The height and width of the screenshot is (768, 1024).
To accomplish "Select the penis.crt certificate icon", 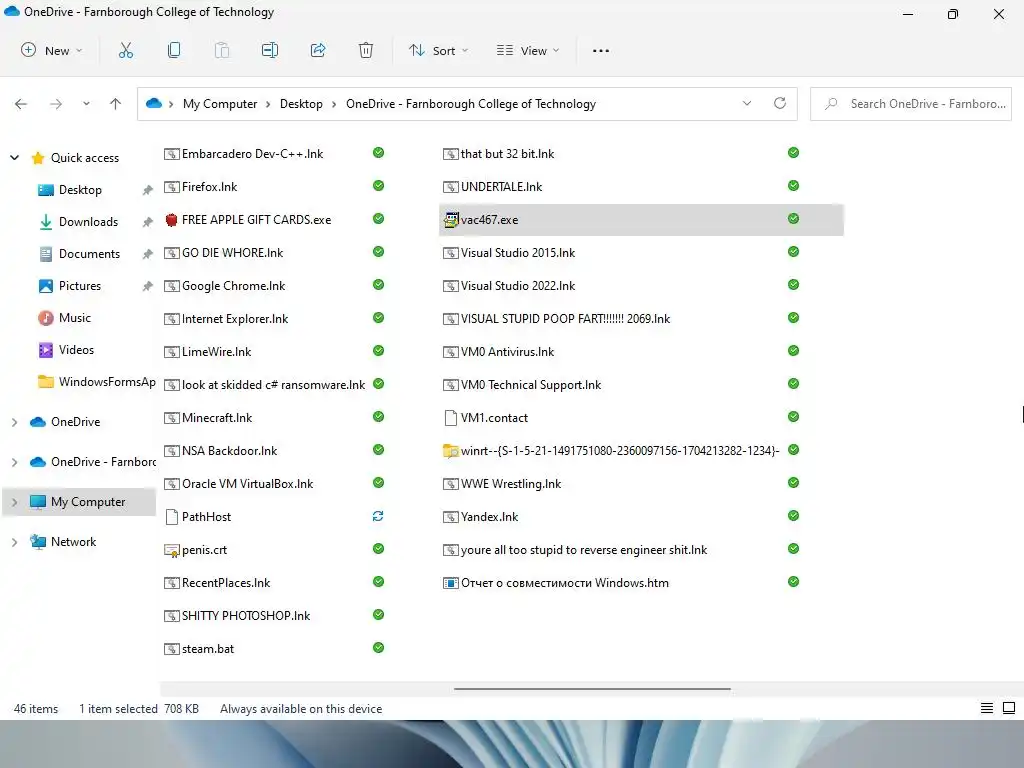I will coord(171,550).
